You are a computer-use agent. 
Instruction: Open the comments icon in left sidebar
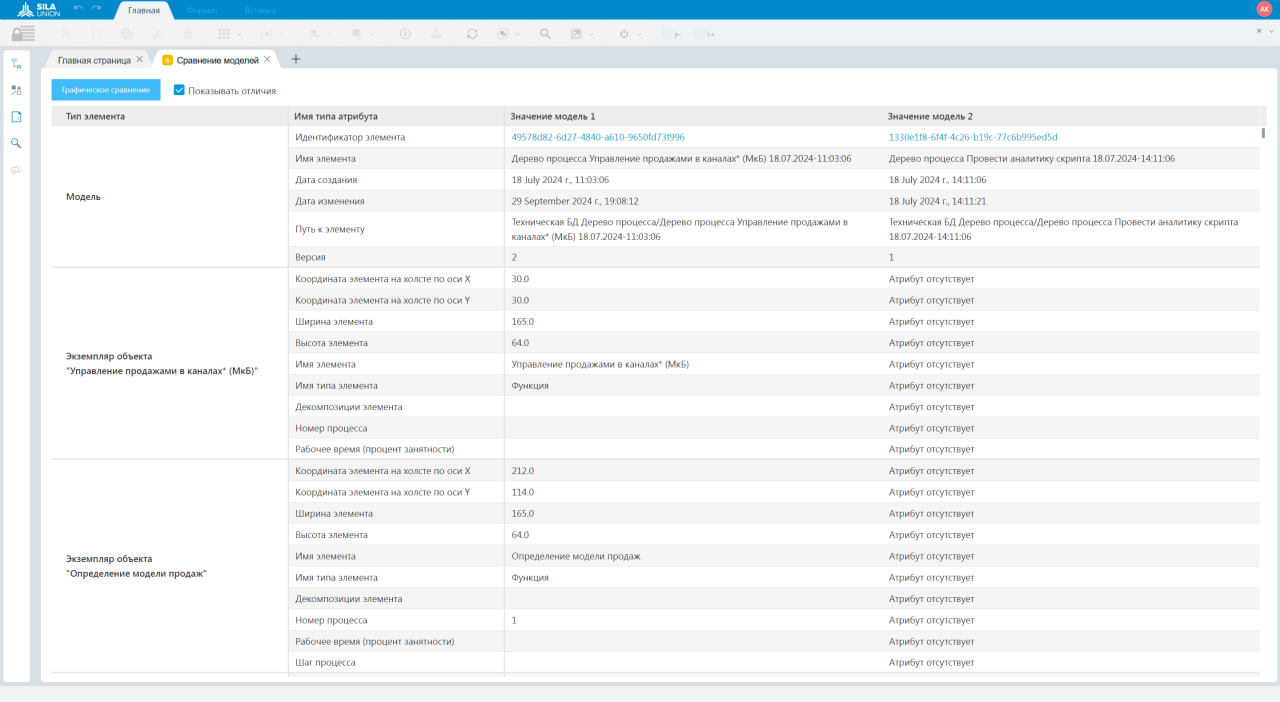tap(16, 170)
